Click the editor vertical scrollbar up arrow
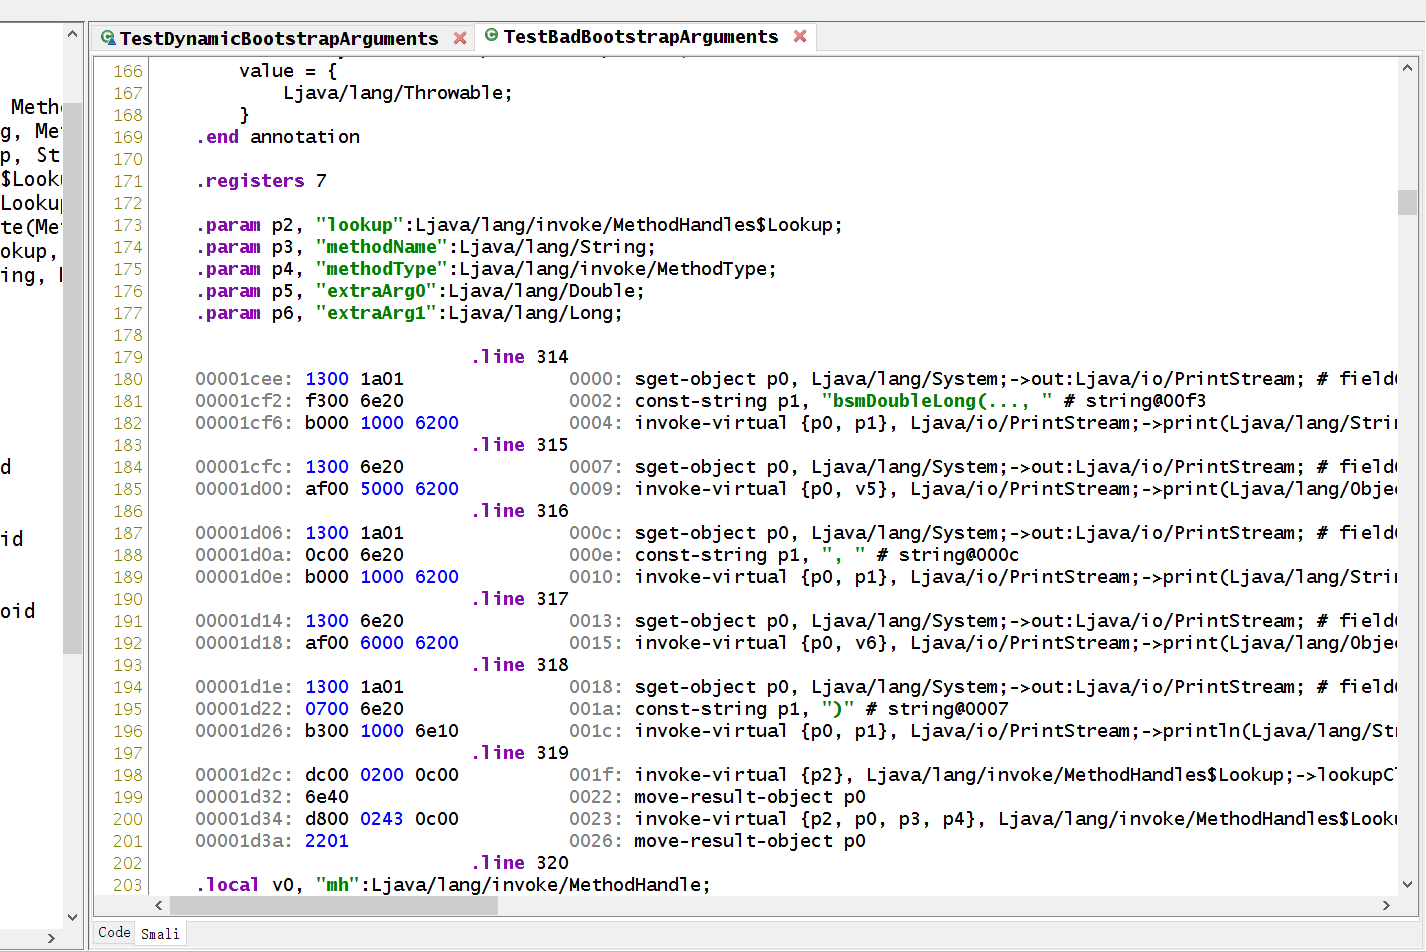The image size is (1426, 952). point(1407,68)
